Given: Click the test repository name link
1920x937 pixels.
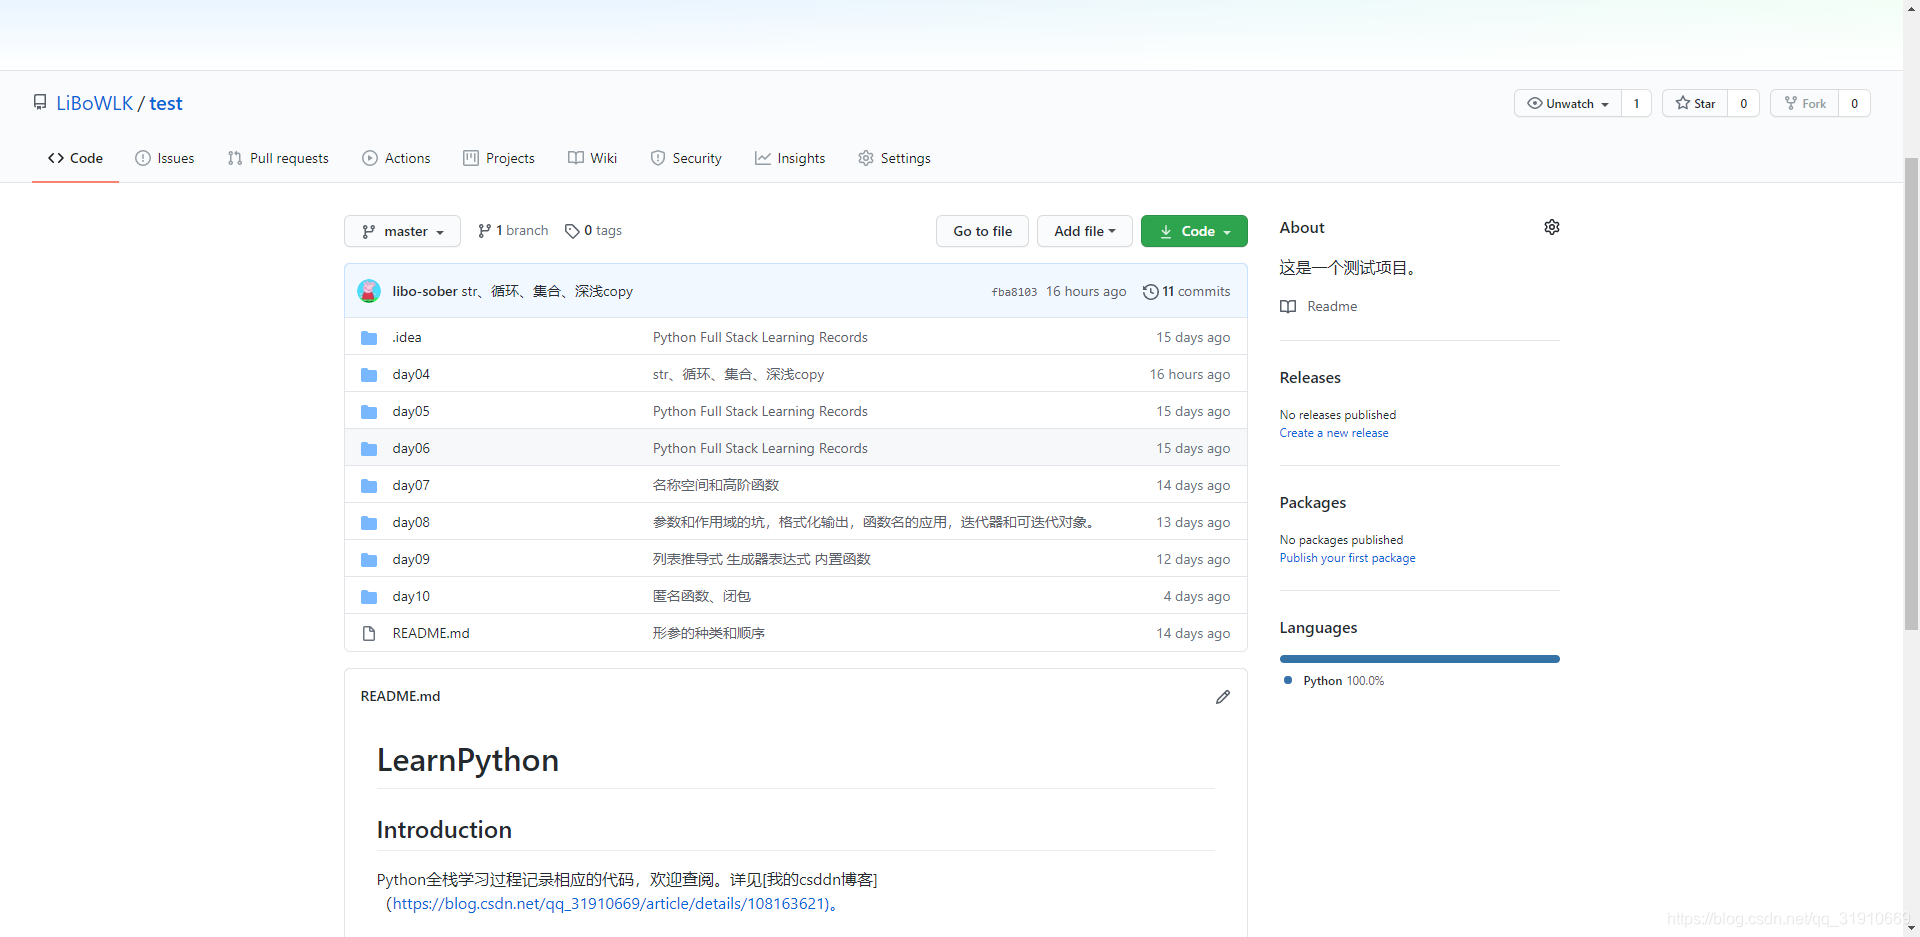Looking at the screenshot, I should [166, 103].
